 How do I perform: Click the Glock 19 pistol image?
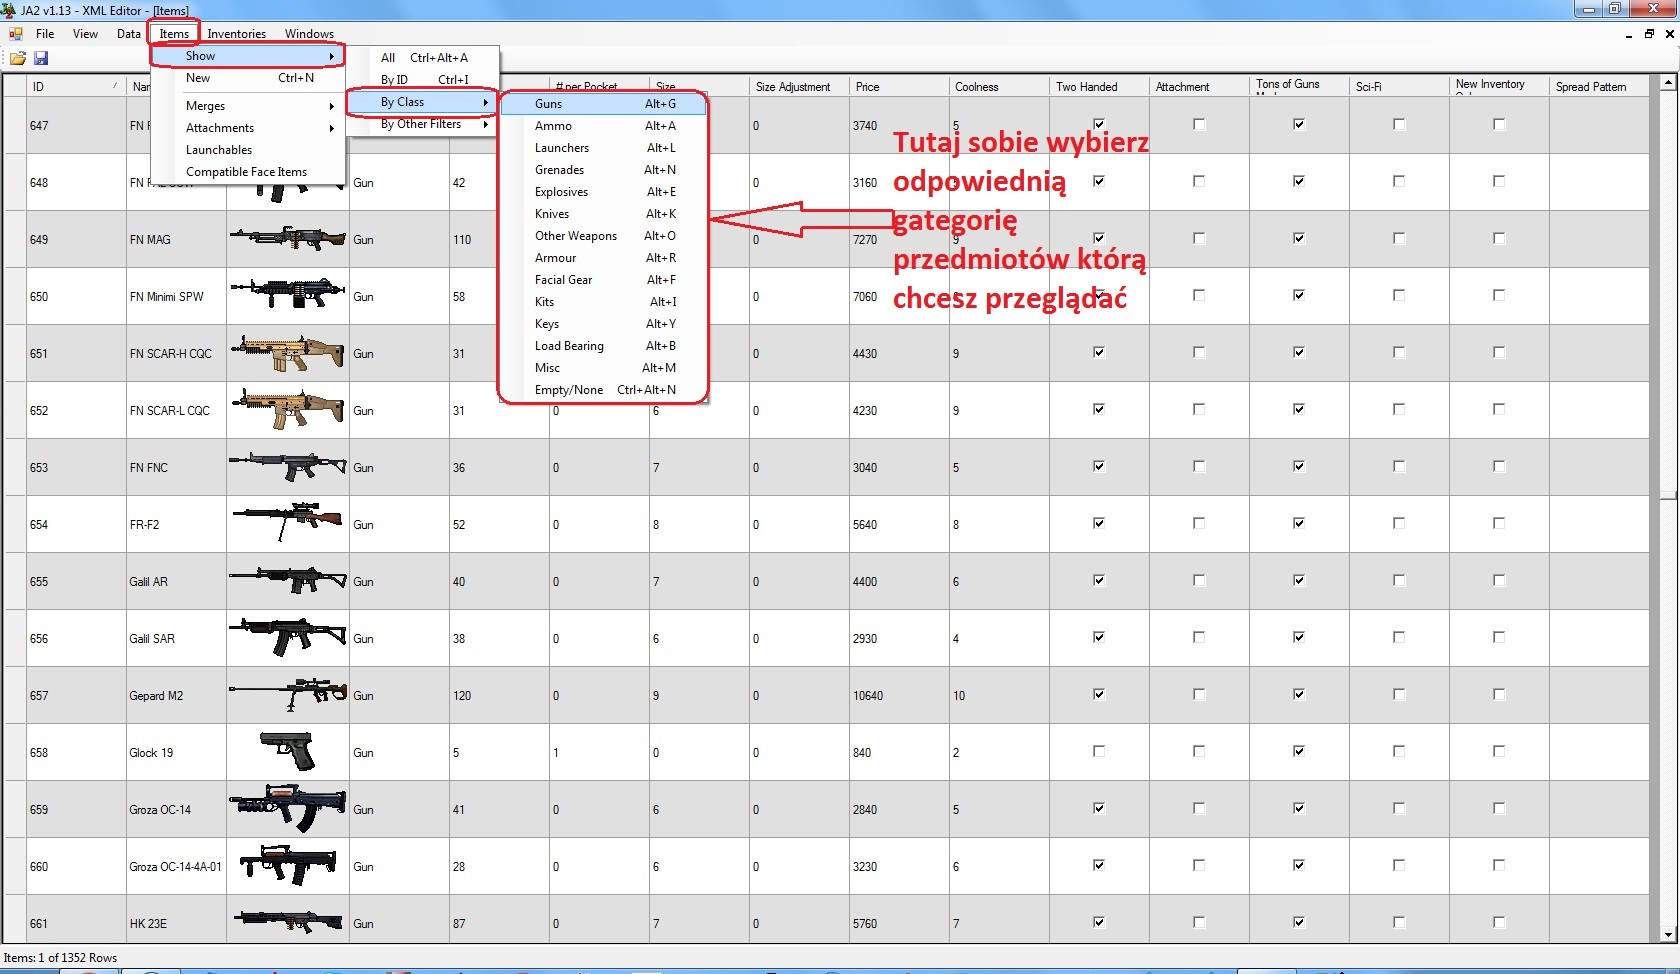(288, 751)
